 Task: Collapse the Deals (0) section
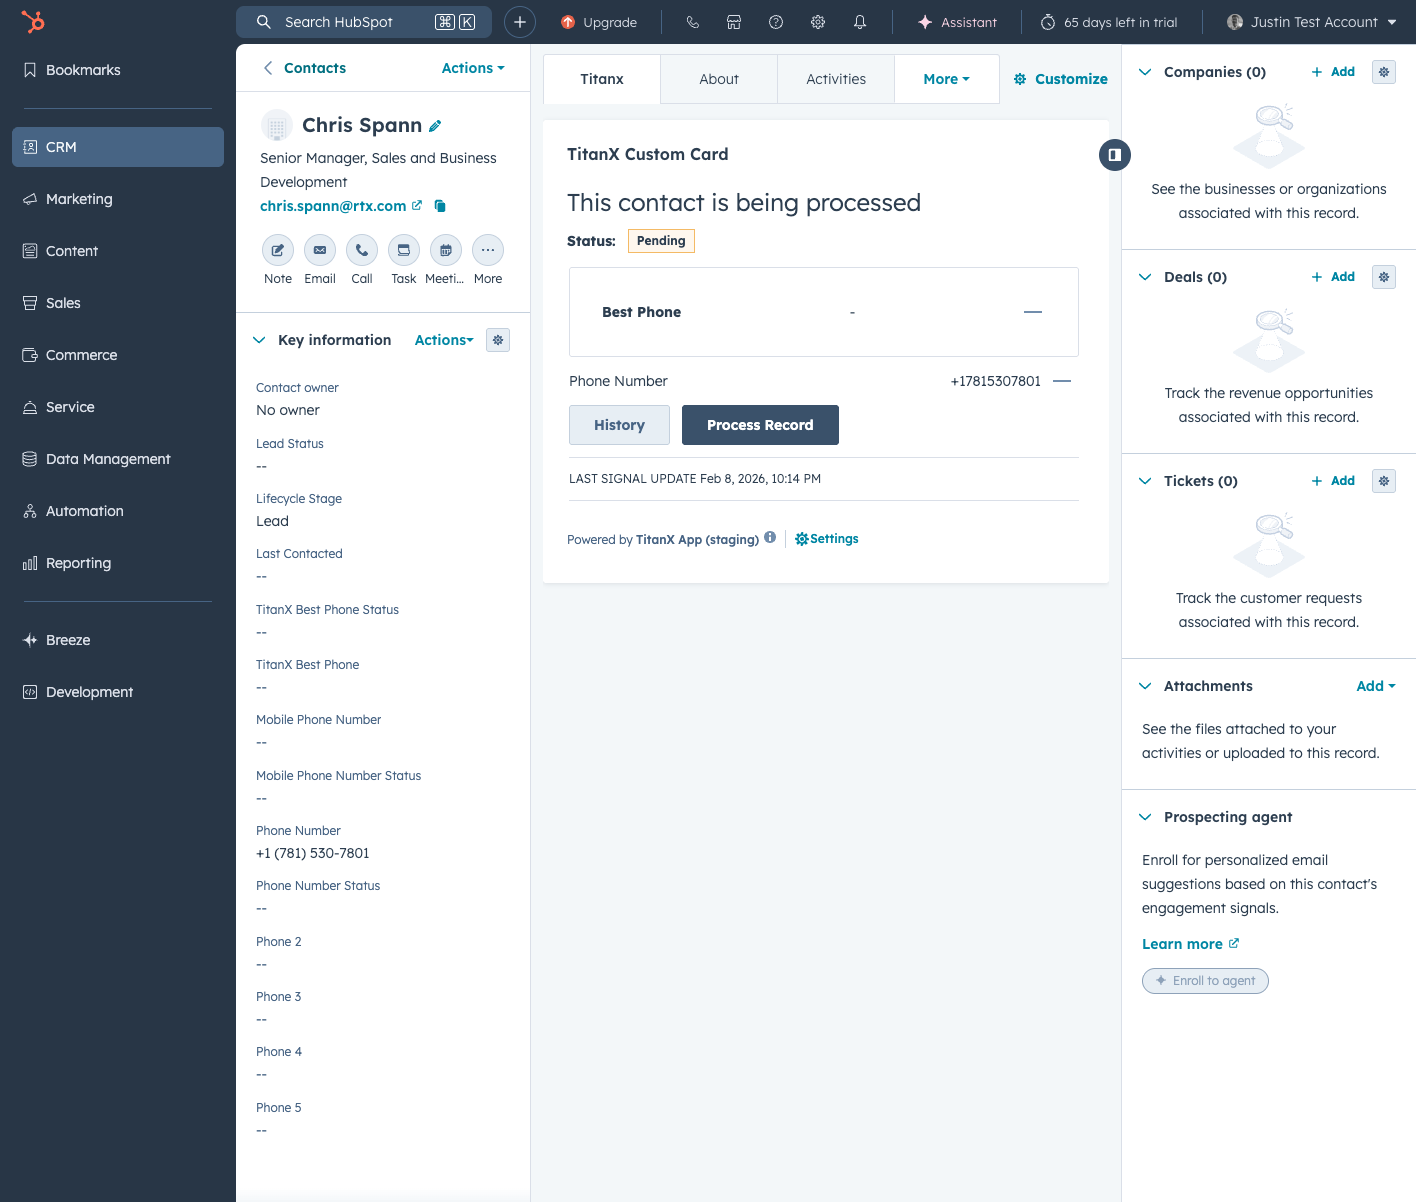[x=1145, y=277]
